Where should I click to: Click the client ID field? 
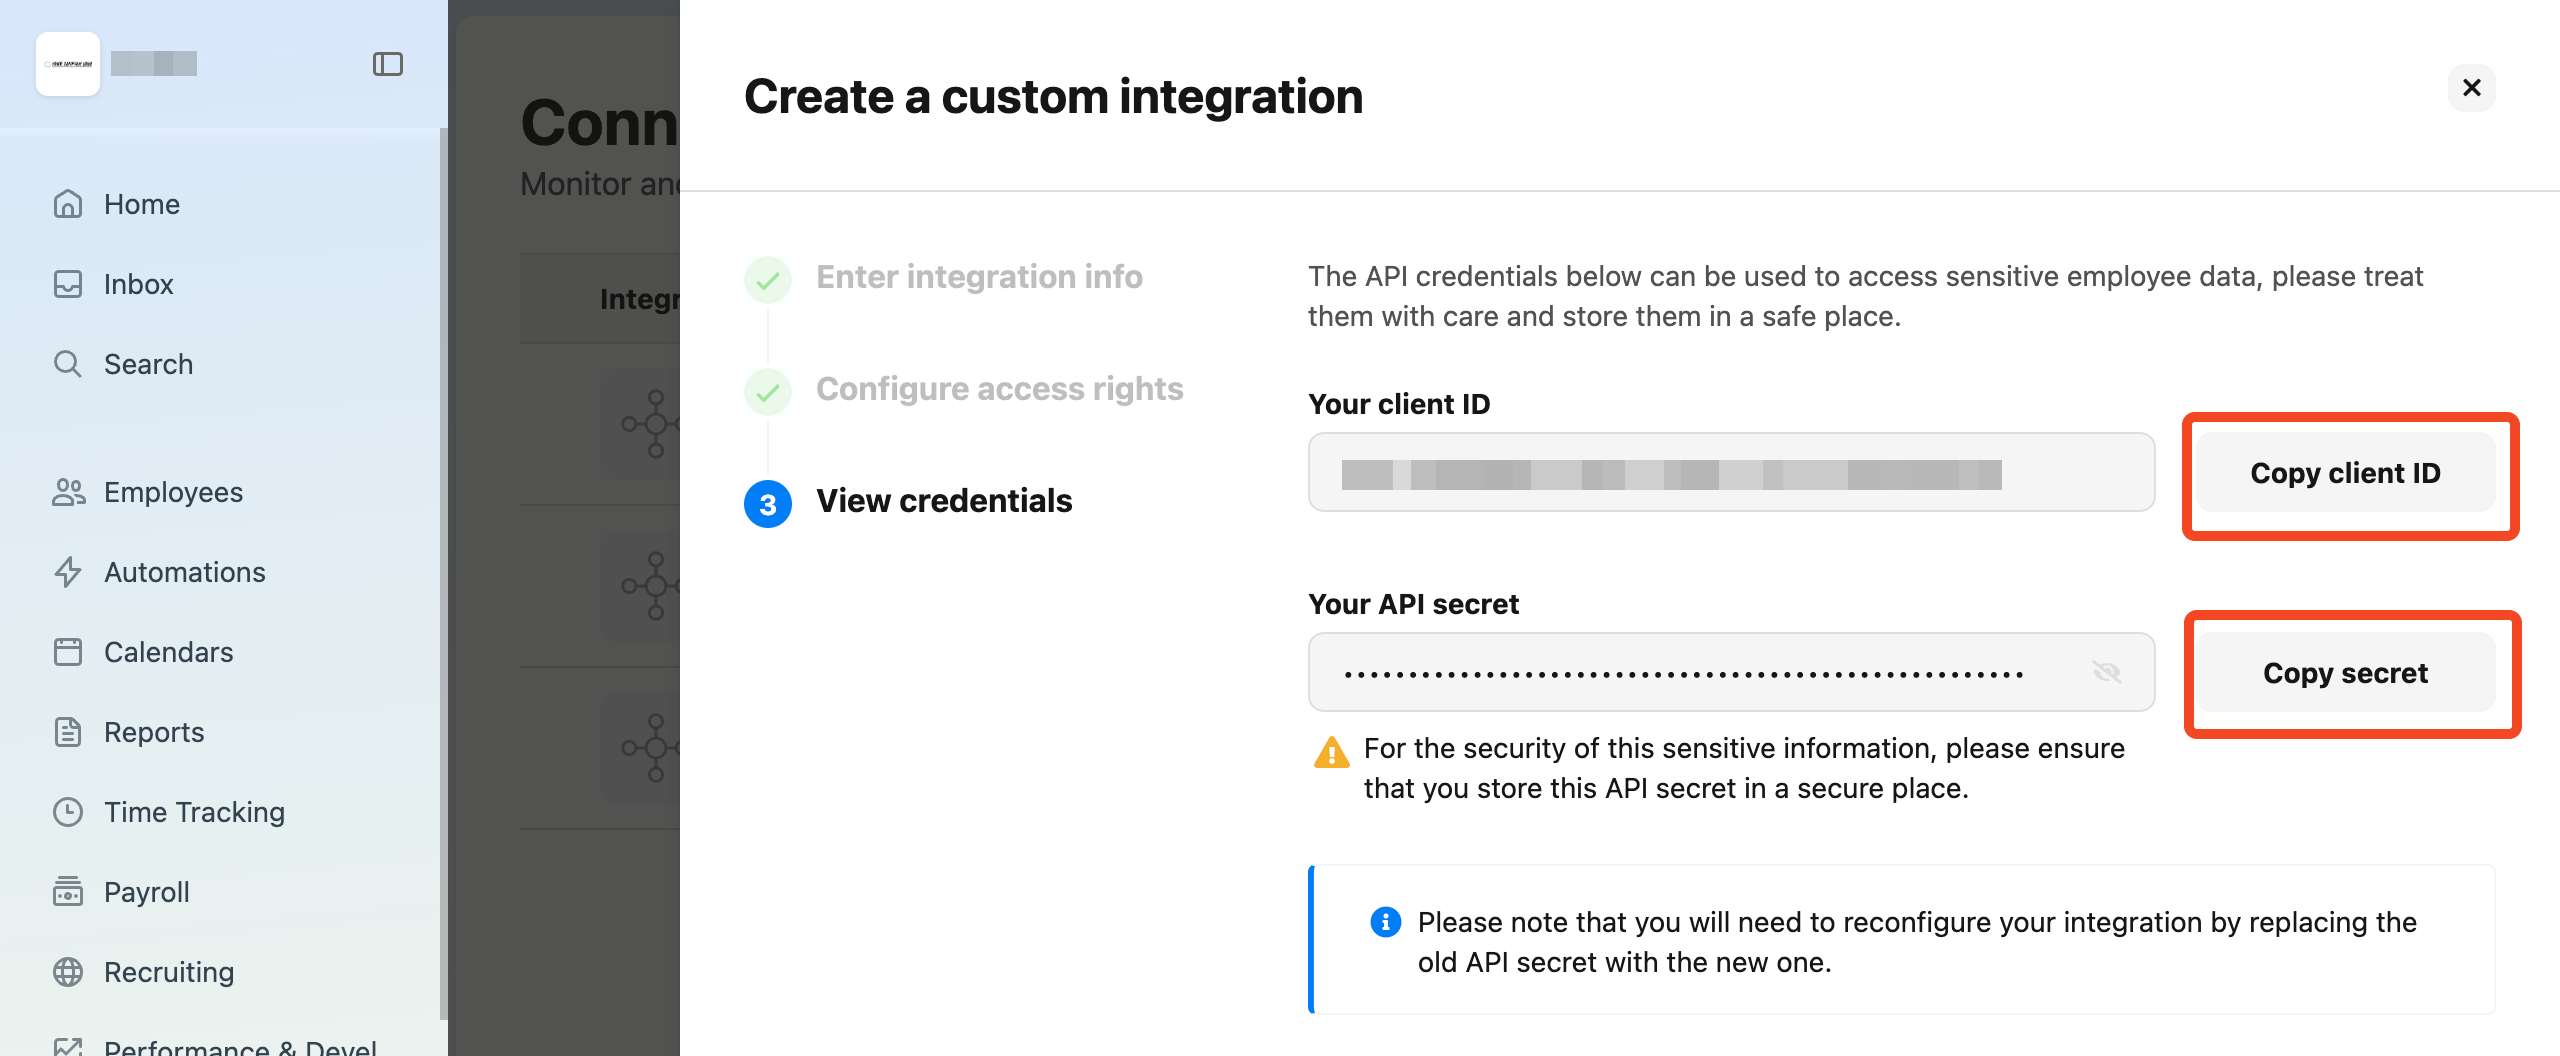1731,472
